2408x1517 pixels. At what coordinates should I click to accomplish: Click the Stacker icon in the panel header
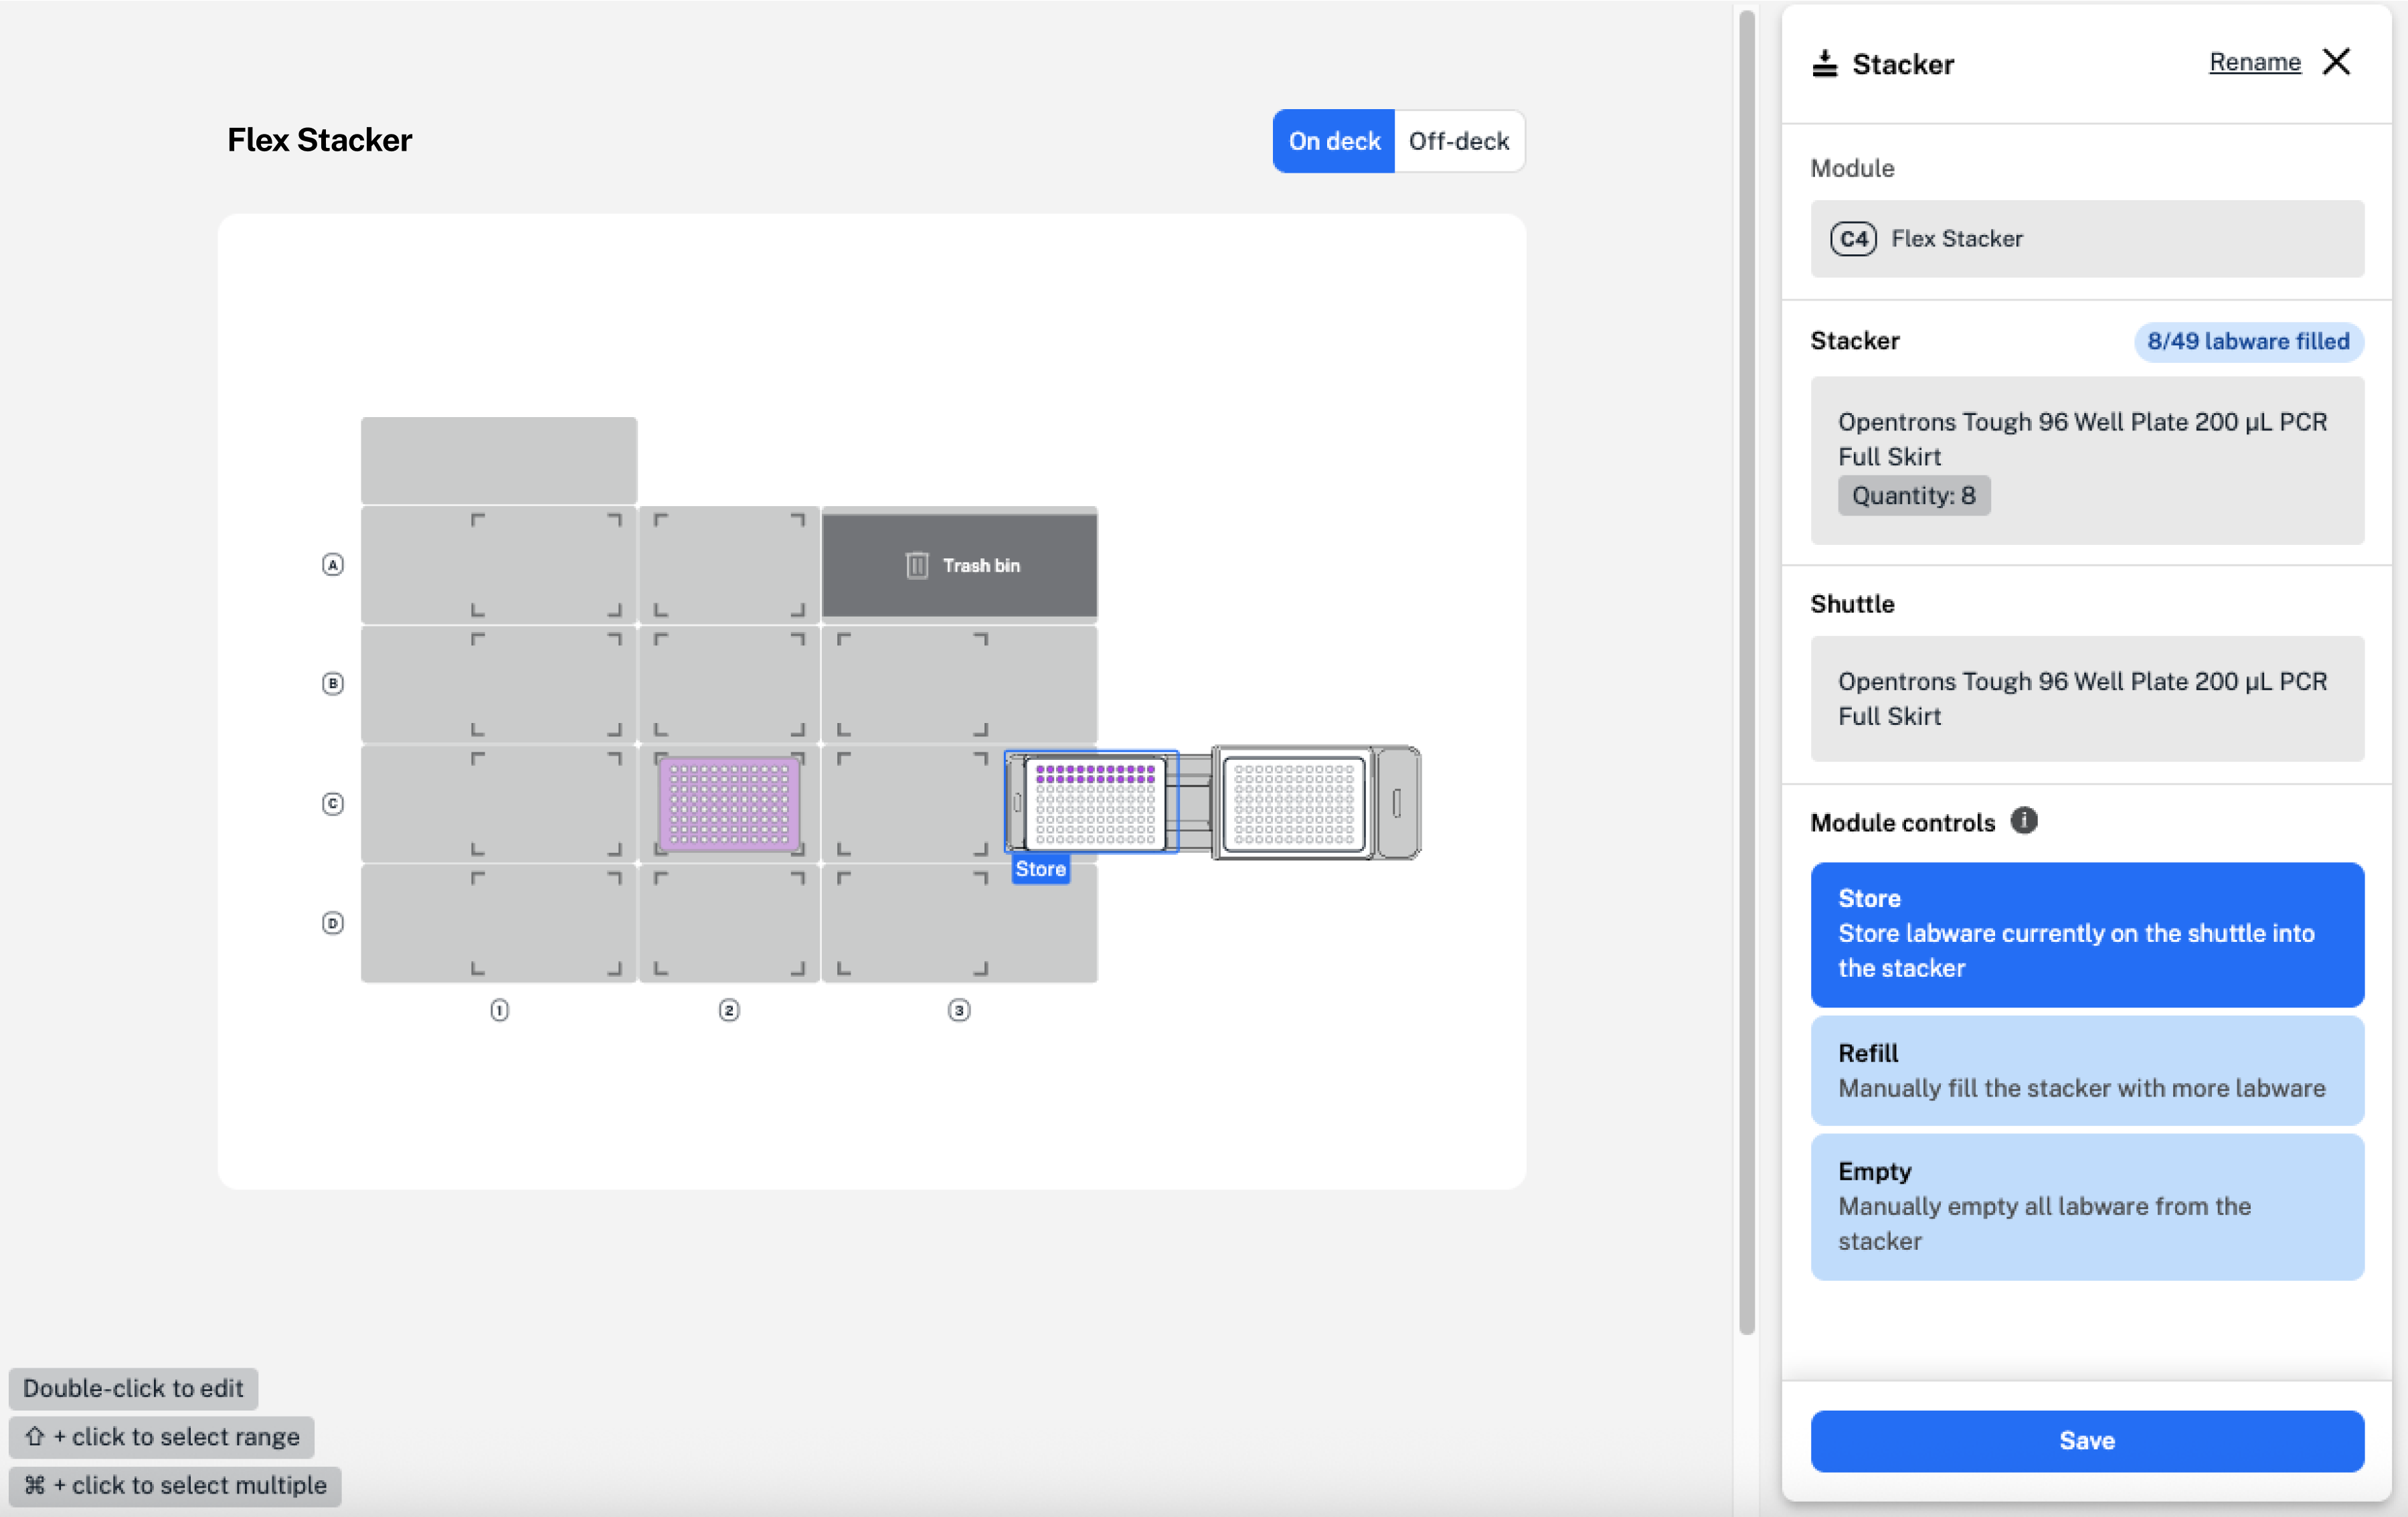(x=1825, y=64)
